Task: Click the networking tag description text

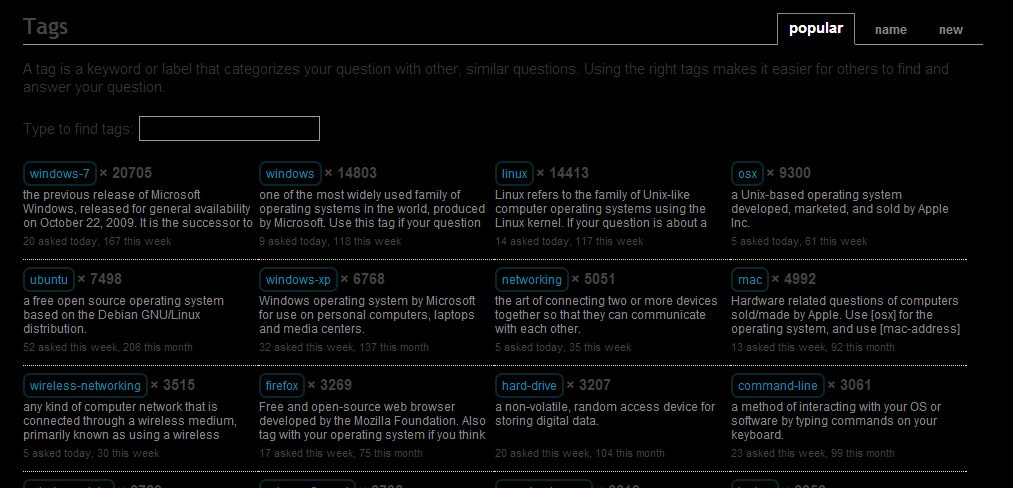Action: coord(606,315)
